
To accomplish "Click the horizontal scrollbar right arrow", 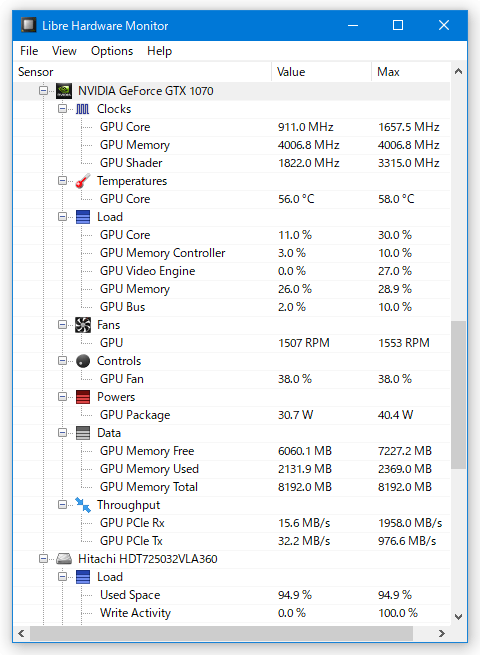I will click(442, 633).
